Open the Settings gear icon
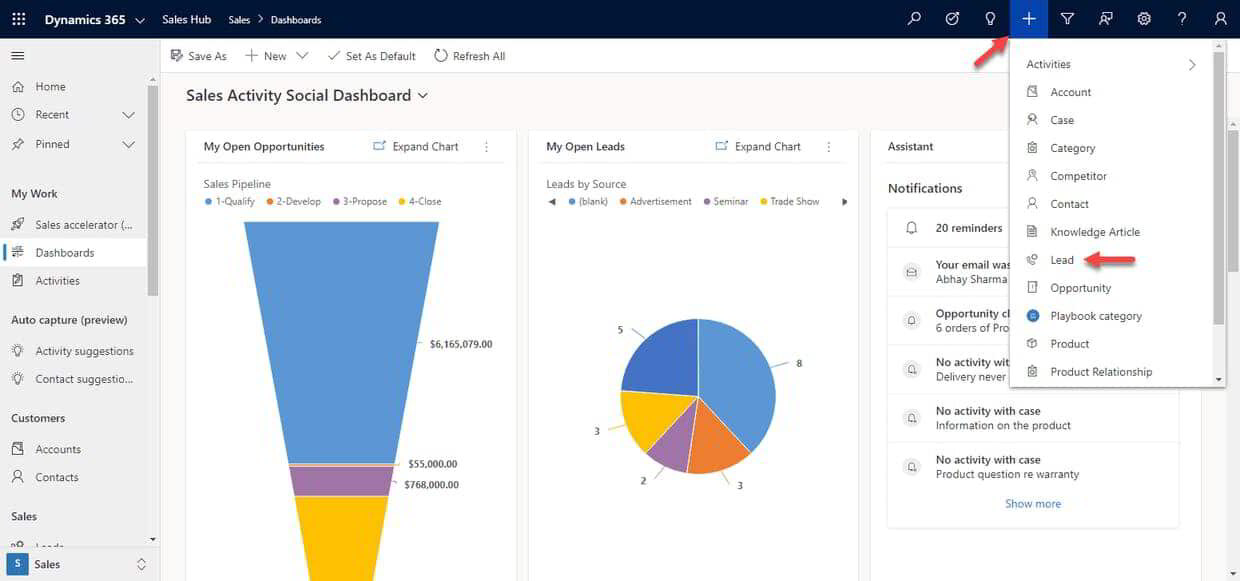This screenshot has width=1240, height=581. click(1143, 18)
